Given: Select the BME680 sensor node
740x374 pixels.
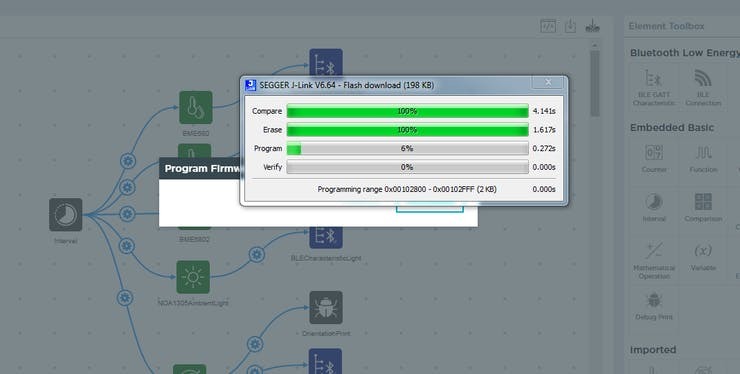Looking at the screenshot, I should point(196,108).
